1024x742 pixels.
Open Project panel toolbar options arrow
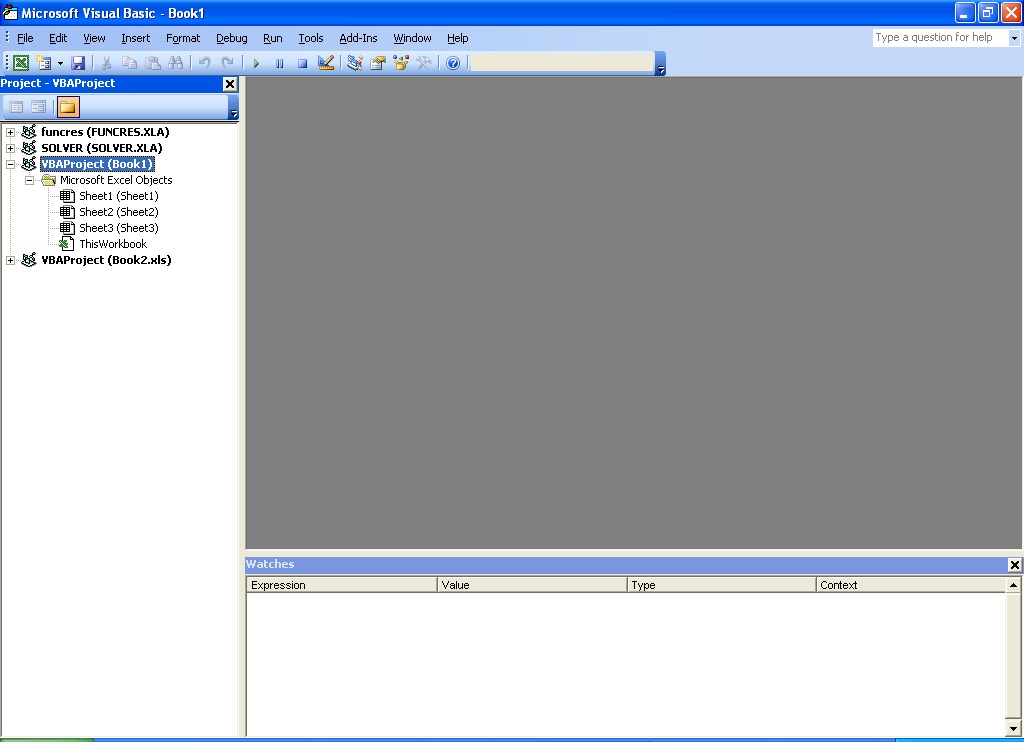(x=234, y=107)
